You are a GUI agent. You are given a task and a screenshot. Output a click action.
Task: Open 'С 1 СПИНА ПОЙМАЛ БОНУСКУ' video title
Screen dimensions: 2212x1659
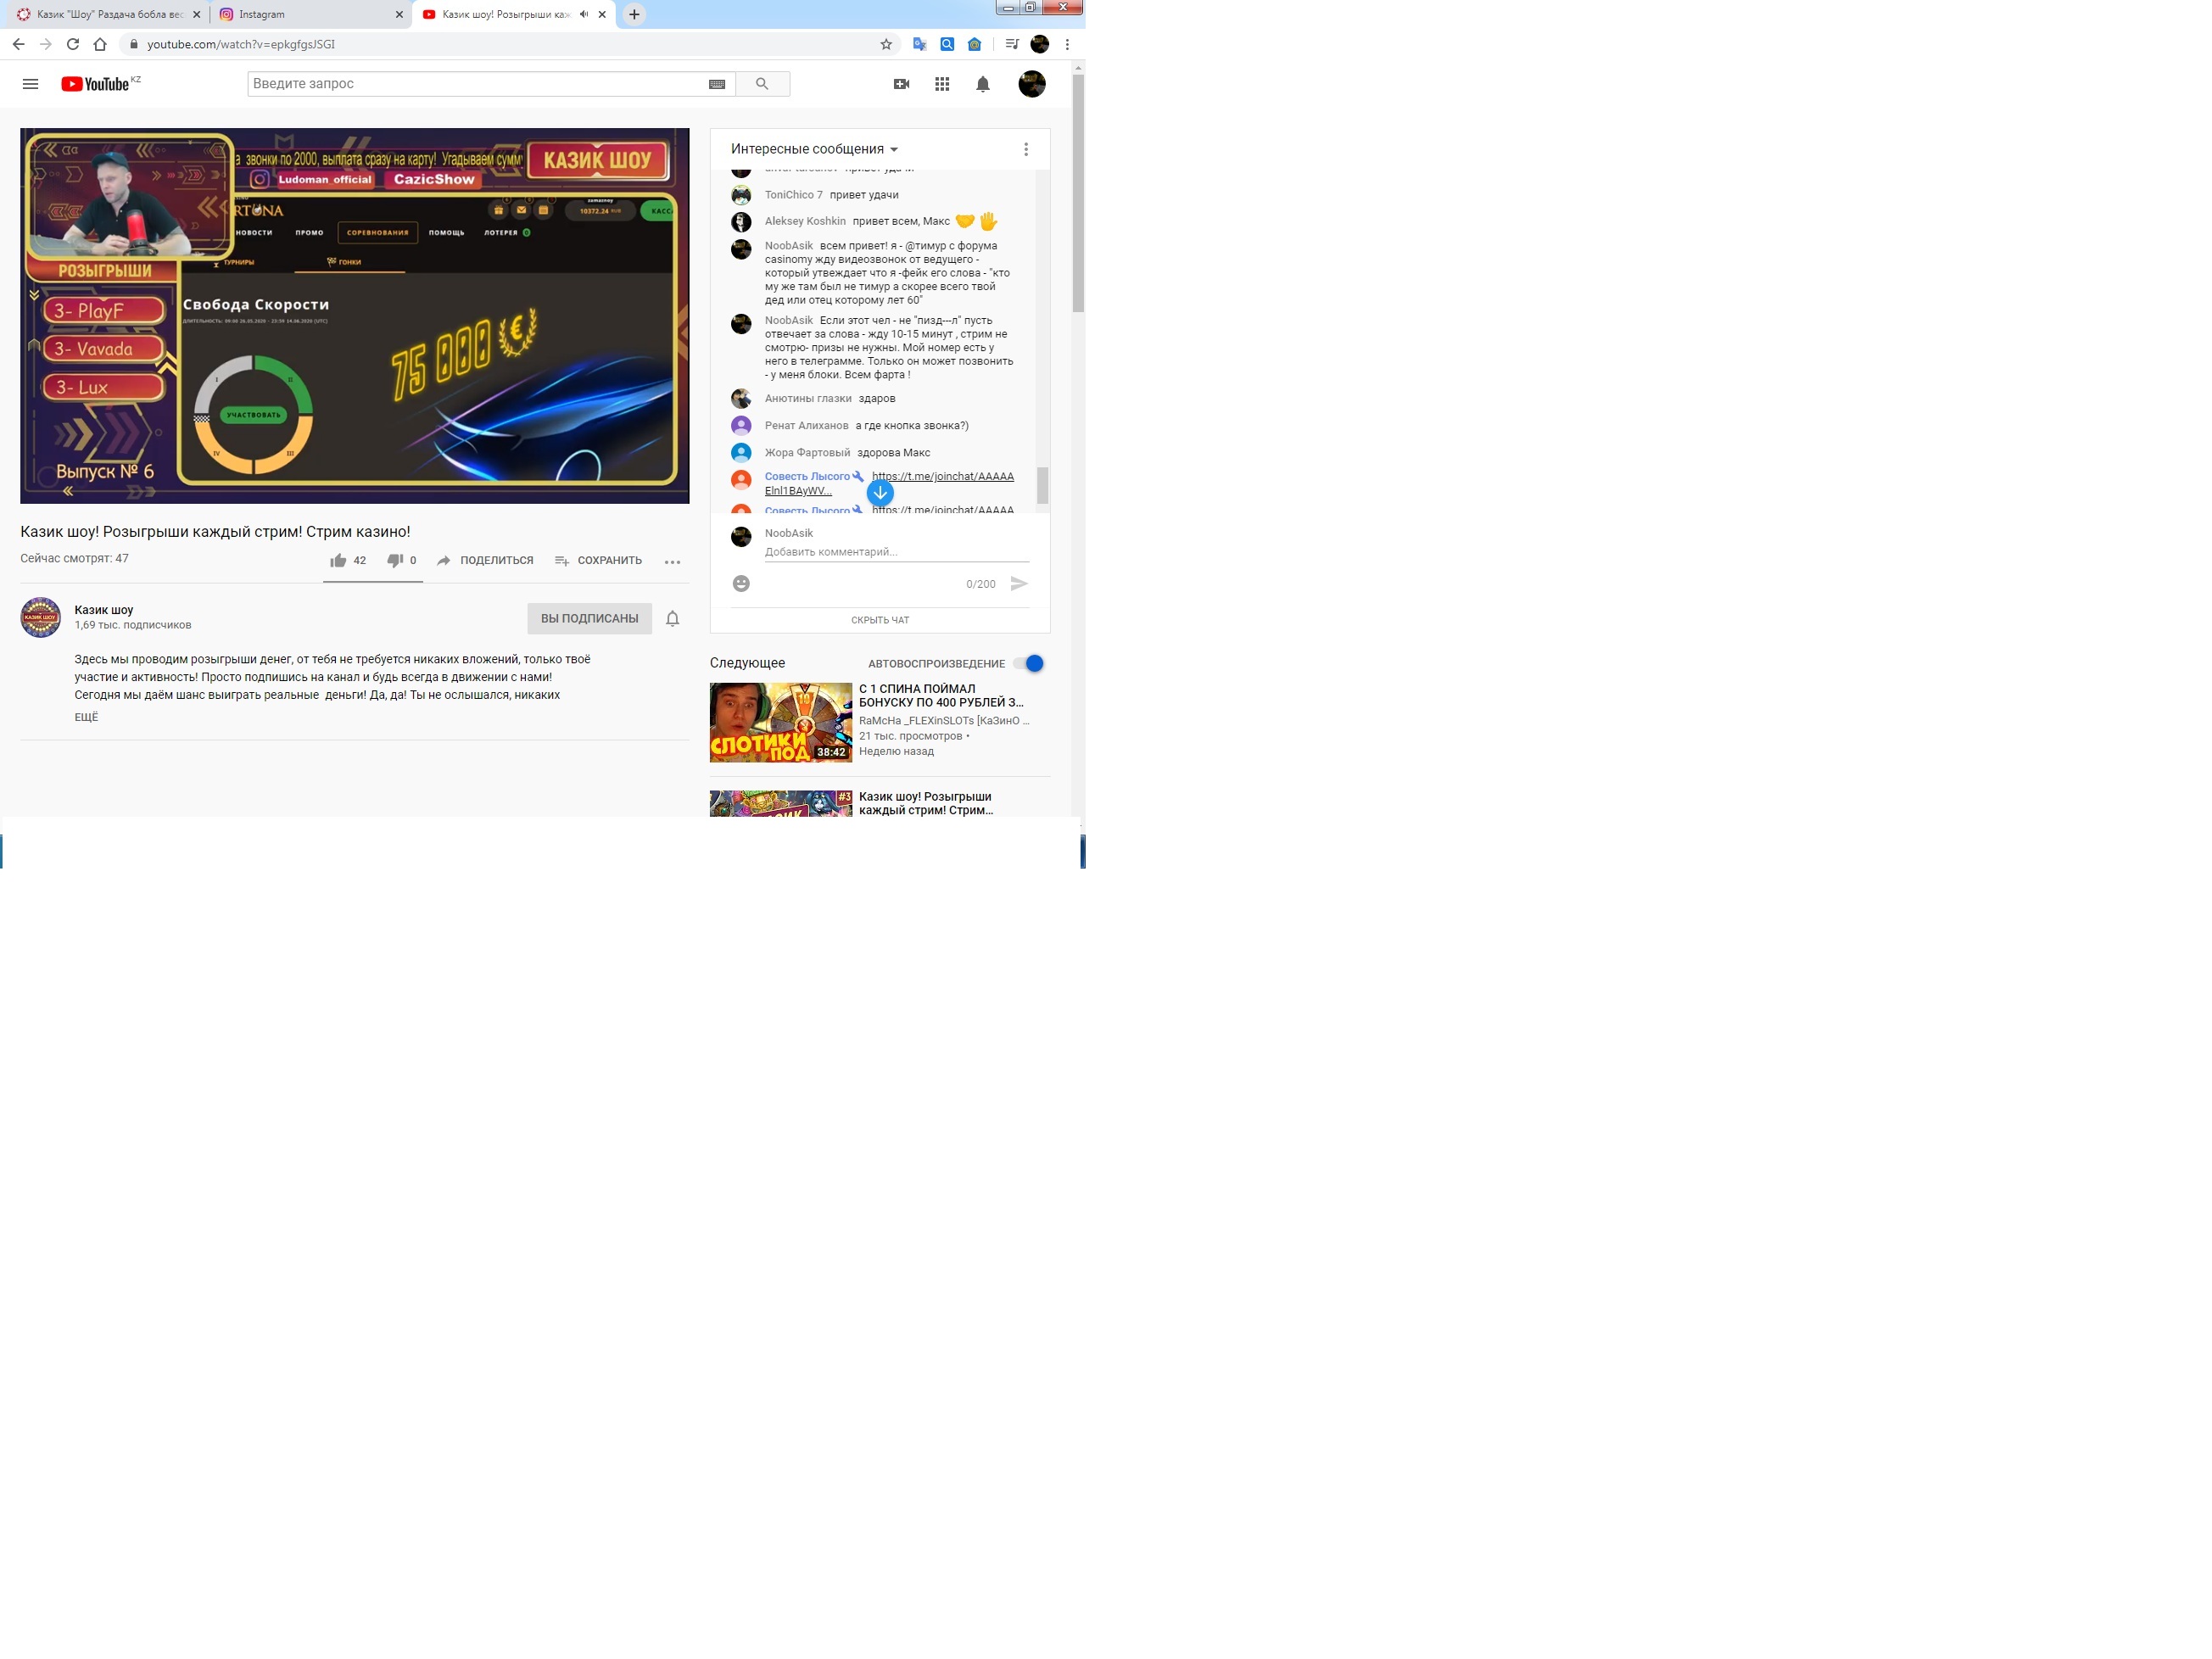pos(941,695)
